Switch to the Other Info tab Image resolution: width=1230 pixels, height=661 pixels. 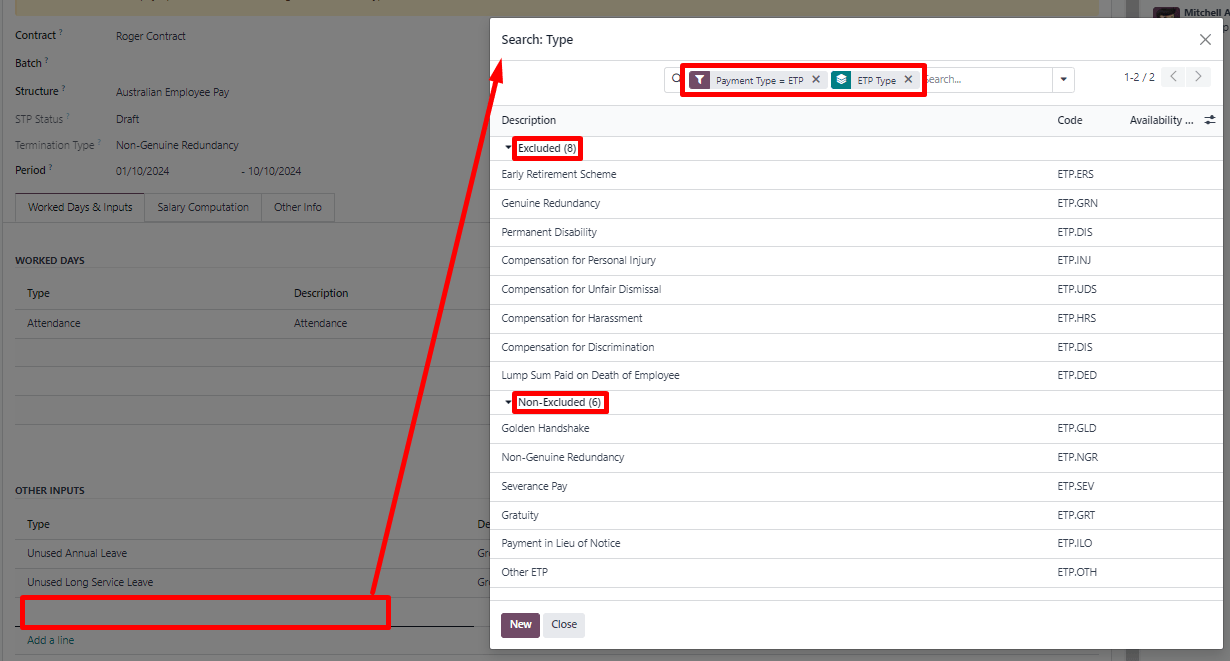point(298,208)
